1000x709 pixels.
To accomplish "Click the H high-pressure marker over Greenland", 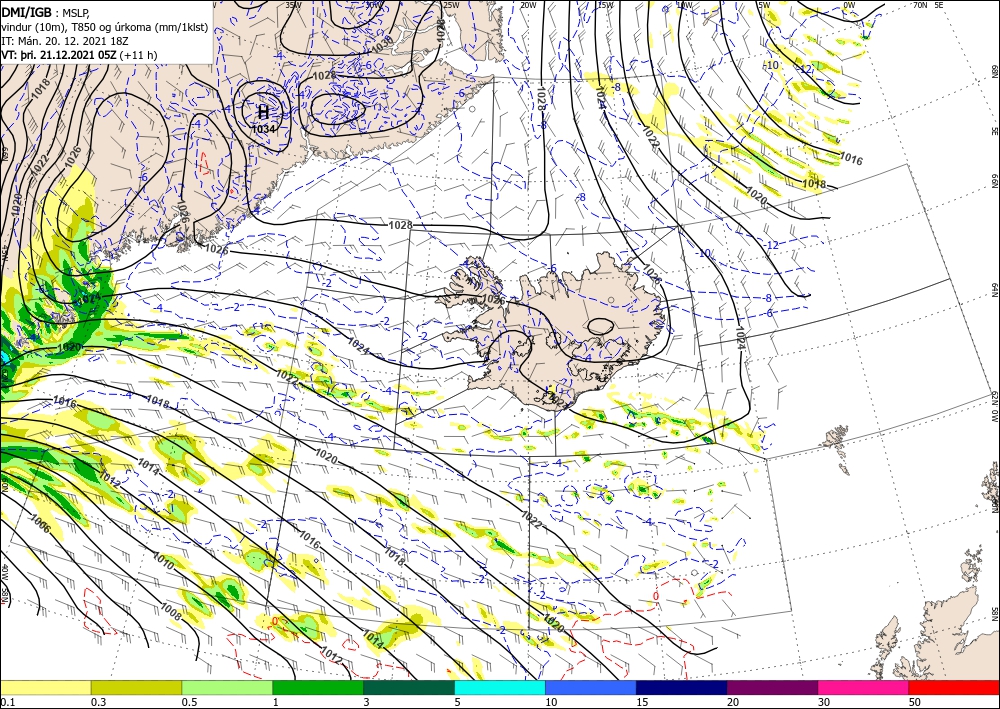I will pyautogui.click(x=263, y=112).
